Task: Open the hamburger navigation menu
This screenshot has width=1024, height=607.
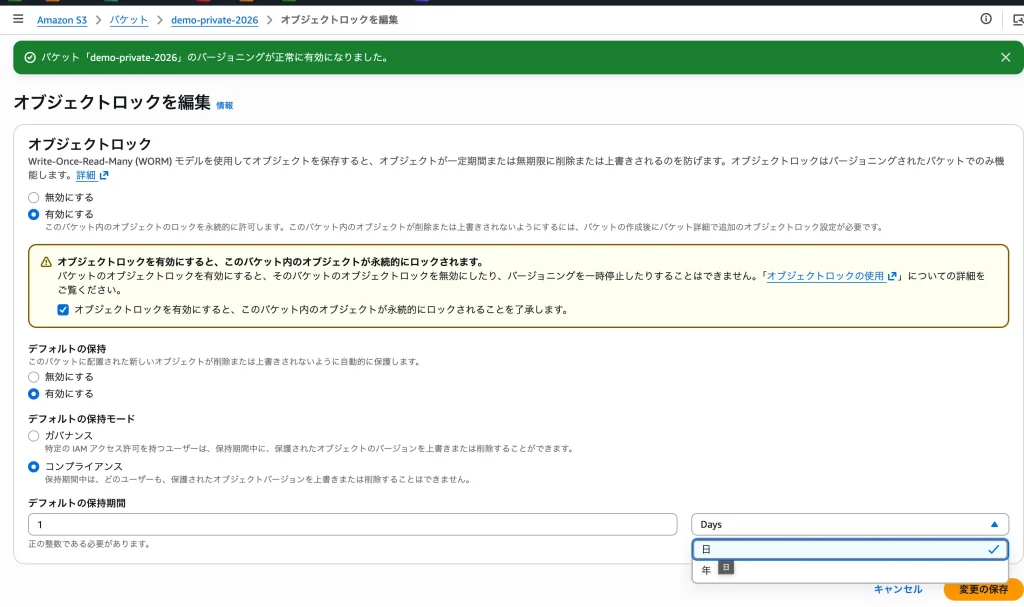Action: 18,19
